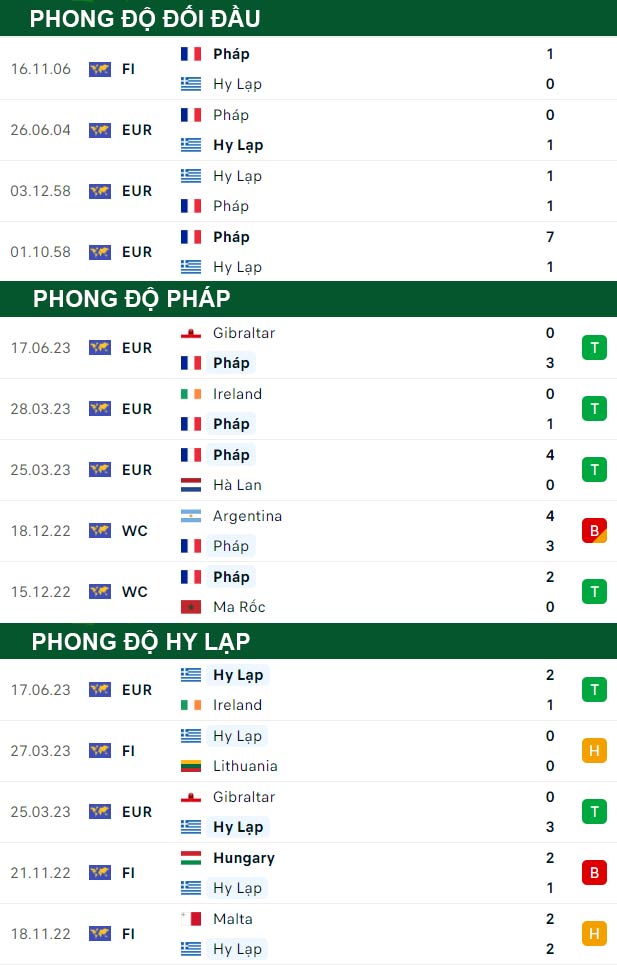Click the green T badge for Gibraltar vs Pháp 17.06.23
This screenshot has height=965, width=617.
594,348
